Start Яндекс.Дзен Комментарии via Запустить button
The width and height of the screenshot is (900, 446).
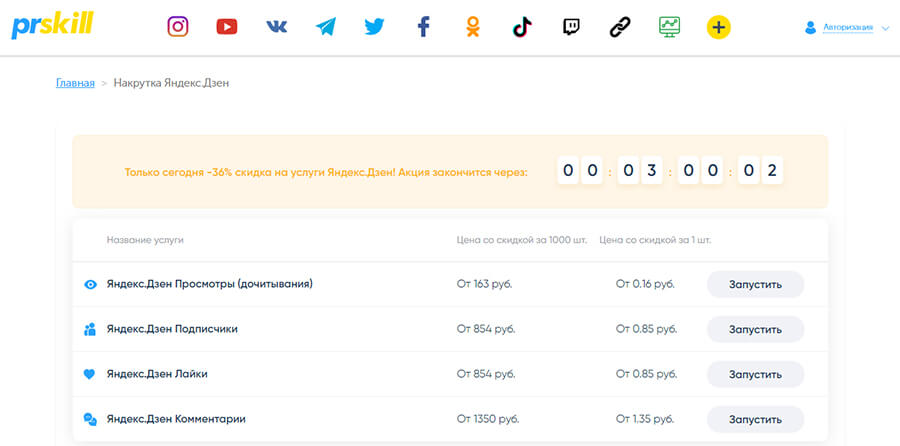coord(755,419)
